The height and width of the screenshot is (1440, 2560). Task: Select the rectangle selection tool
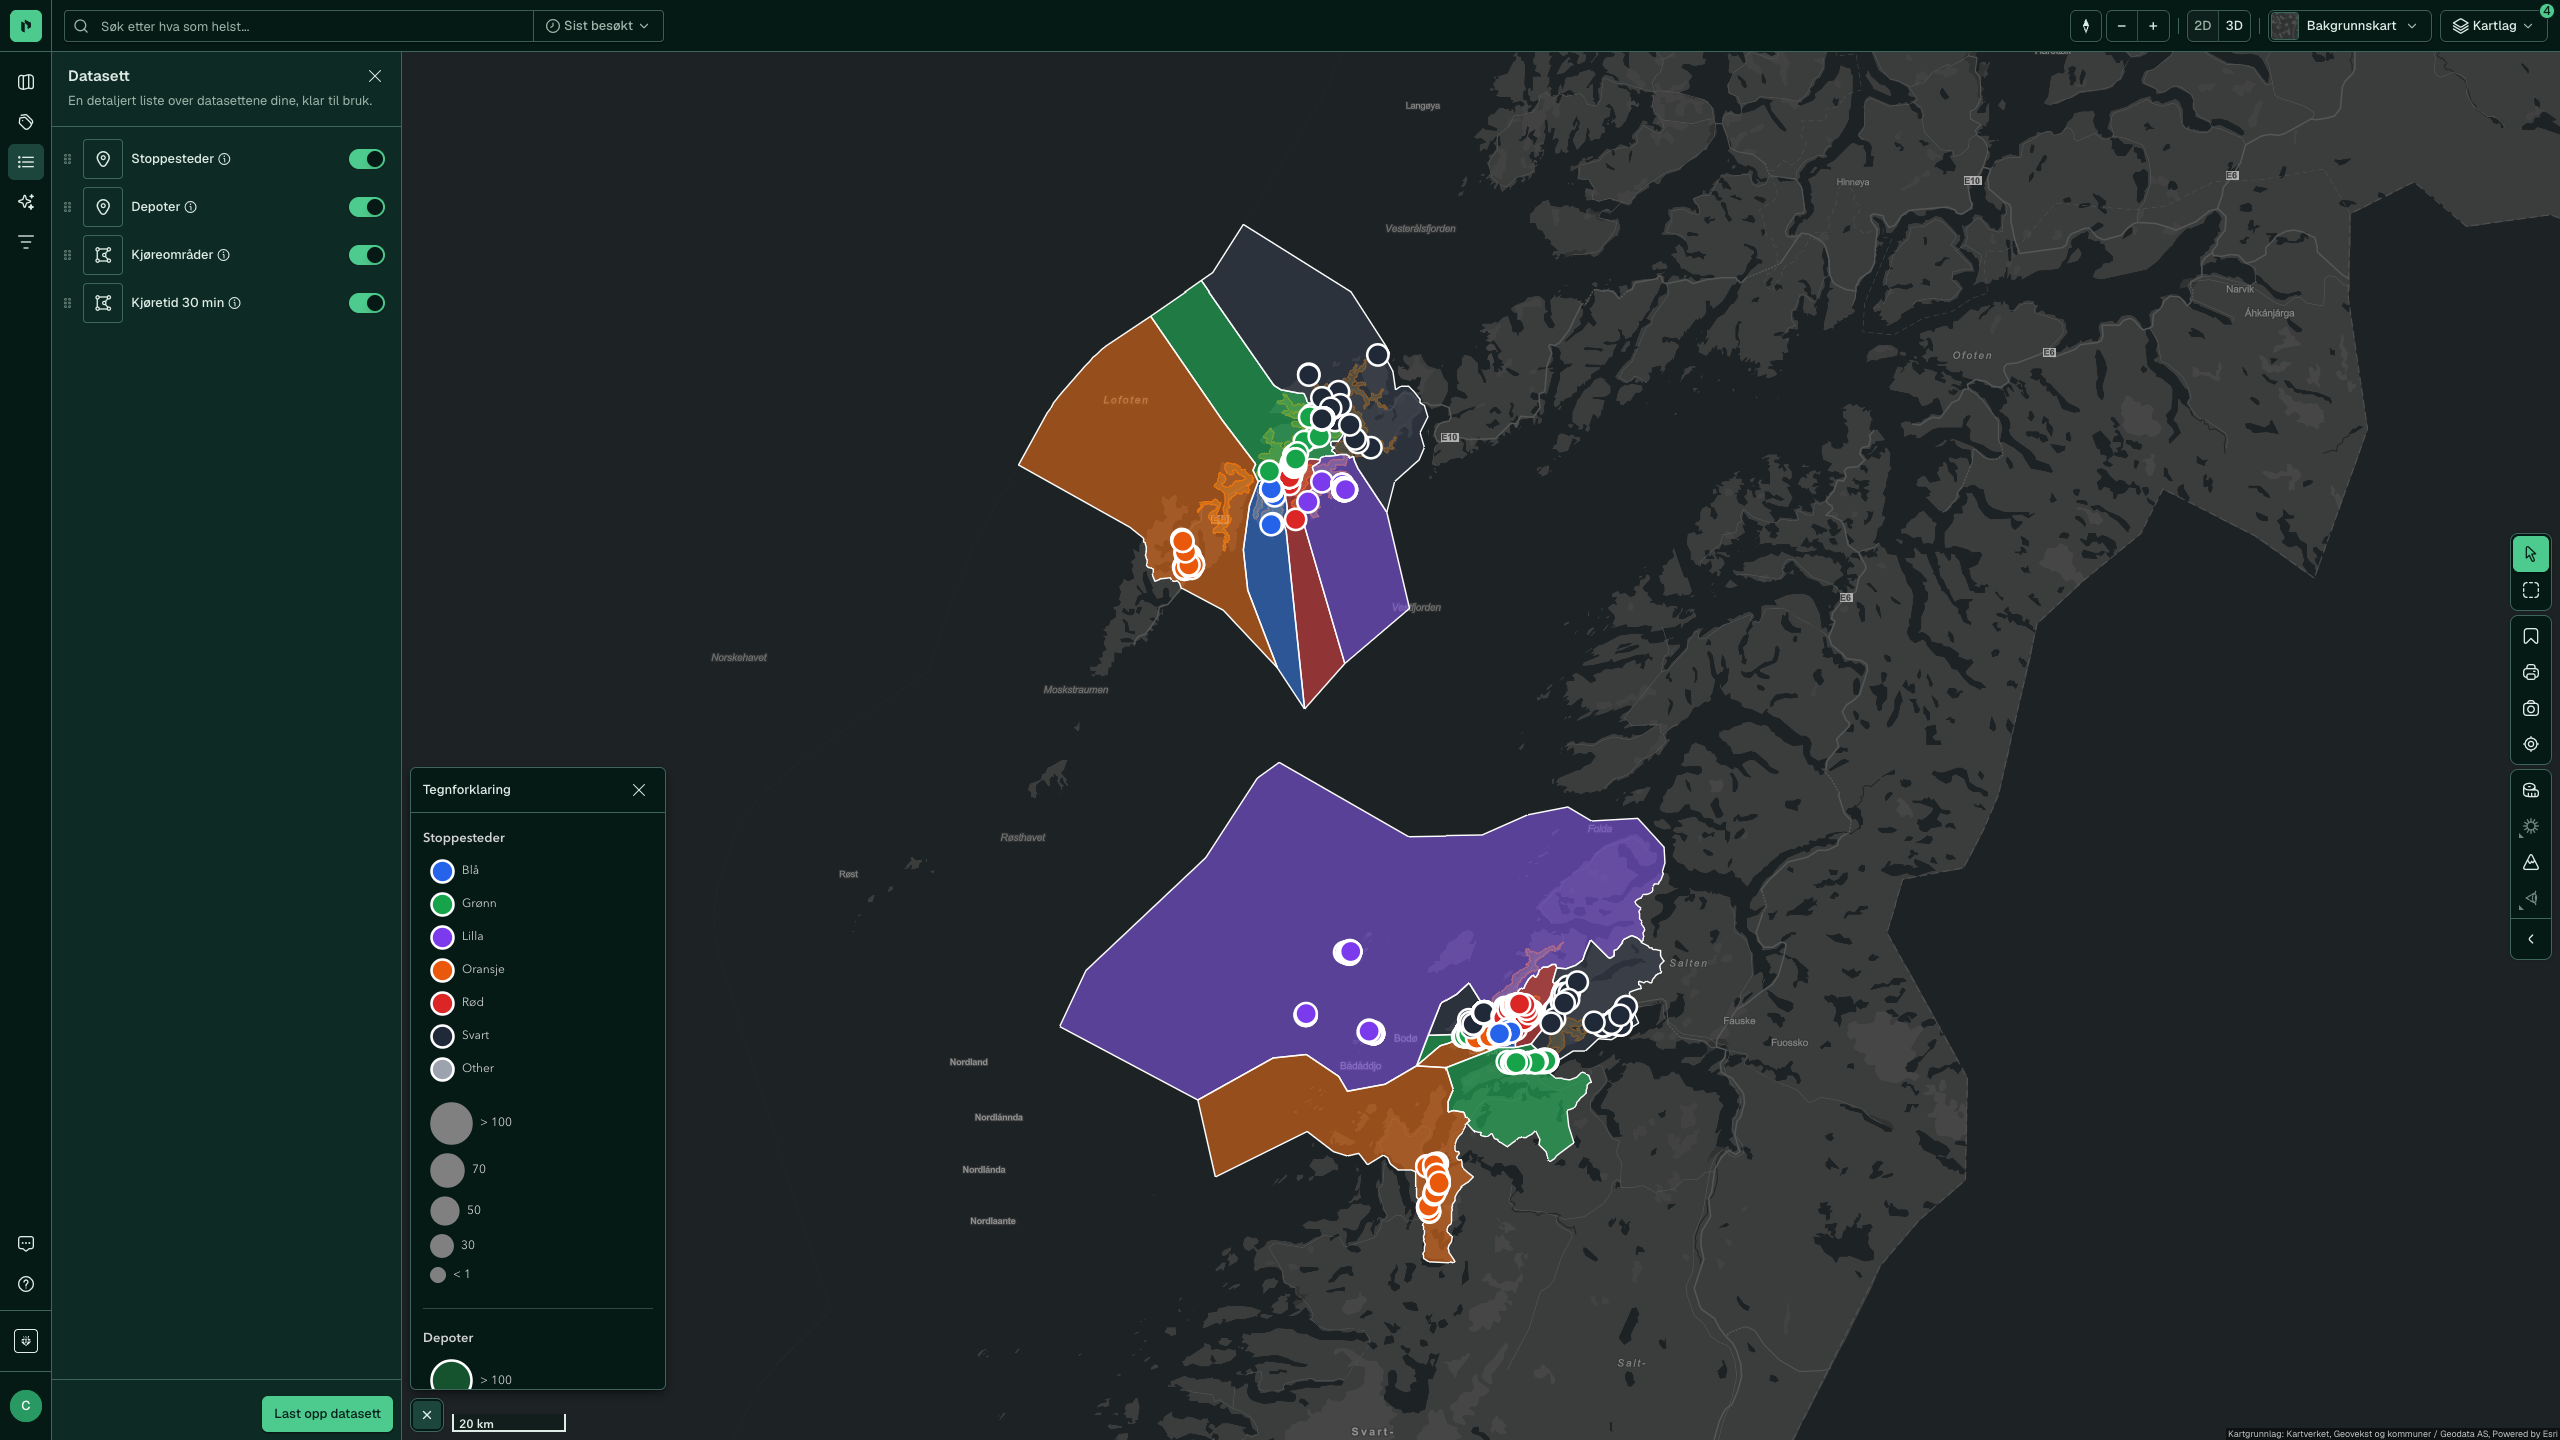2530,591
